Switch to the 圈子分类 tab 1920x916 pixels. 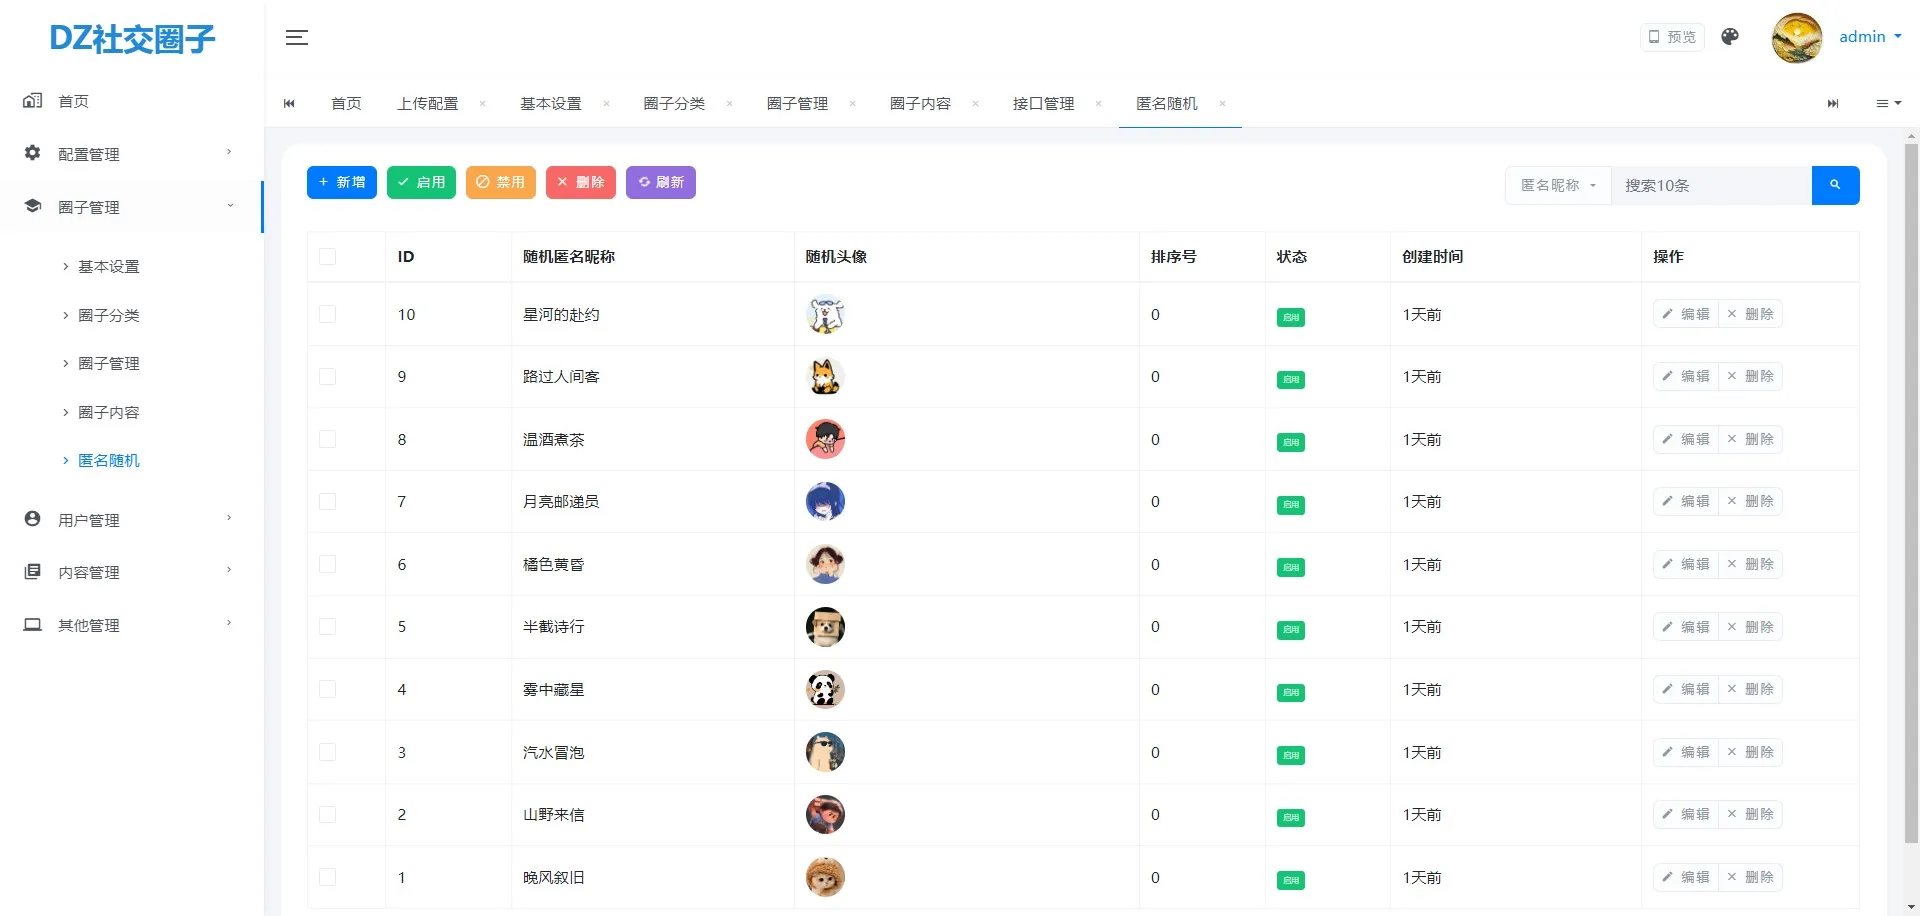pos(674,103)
